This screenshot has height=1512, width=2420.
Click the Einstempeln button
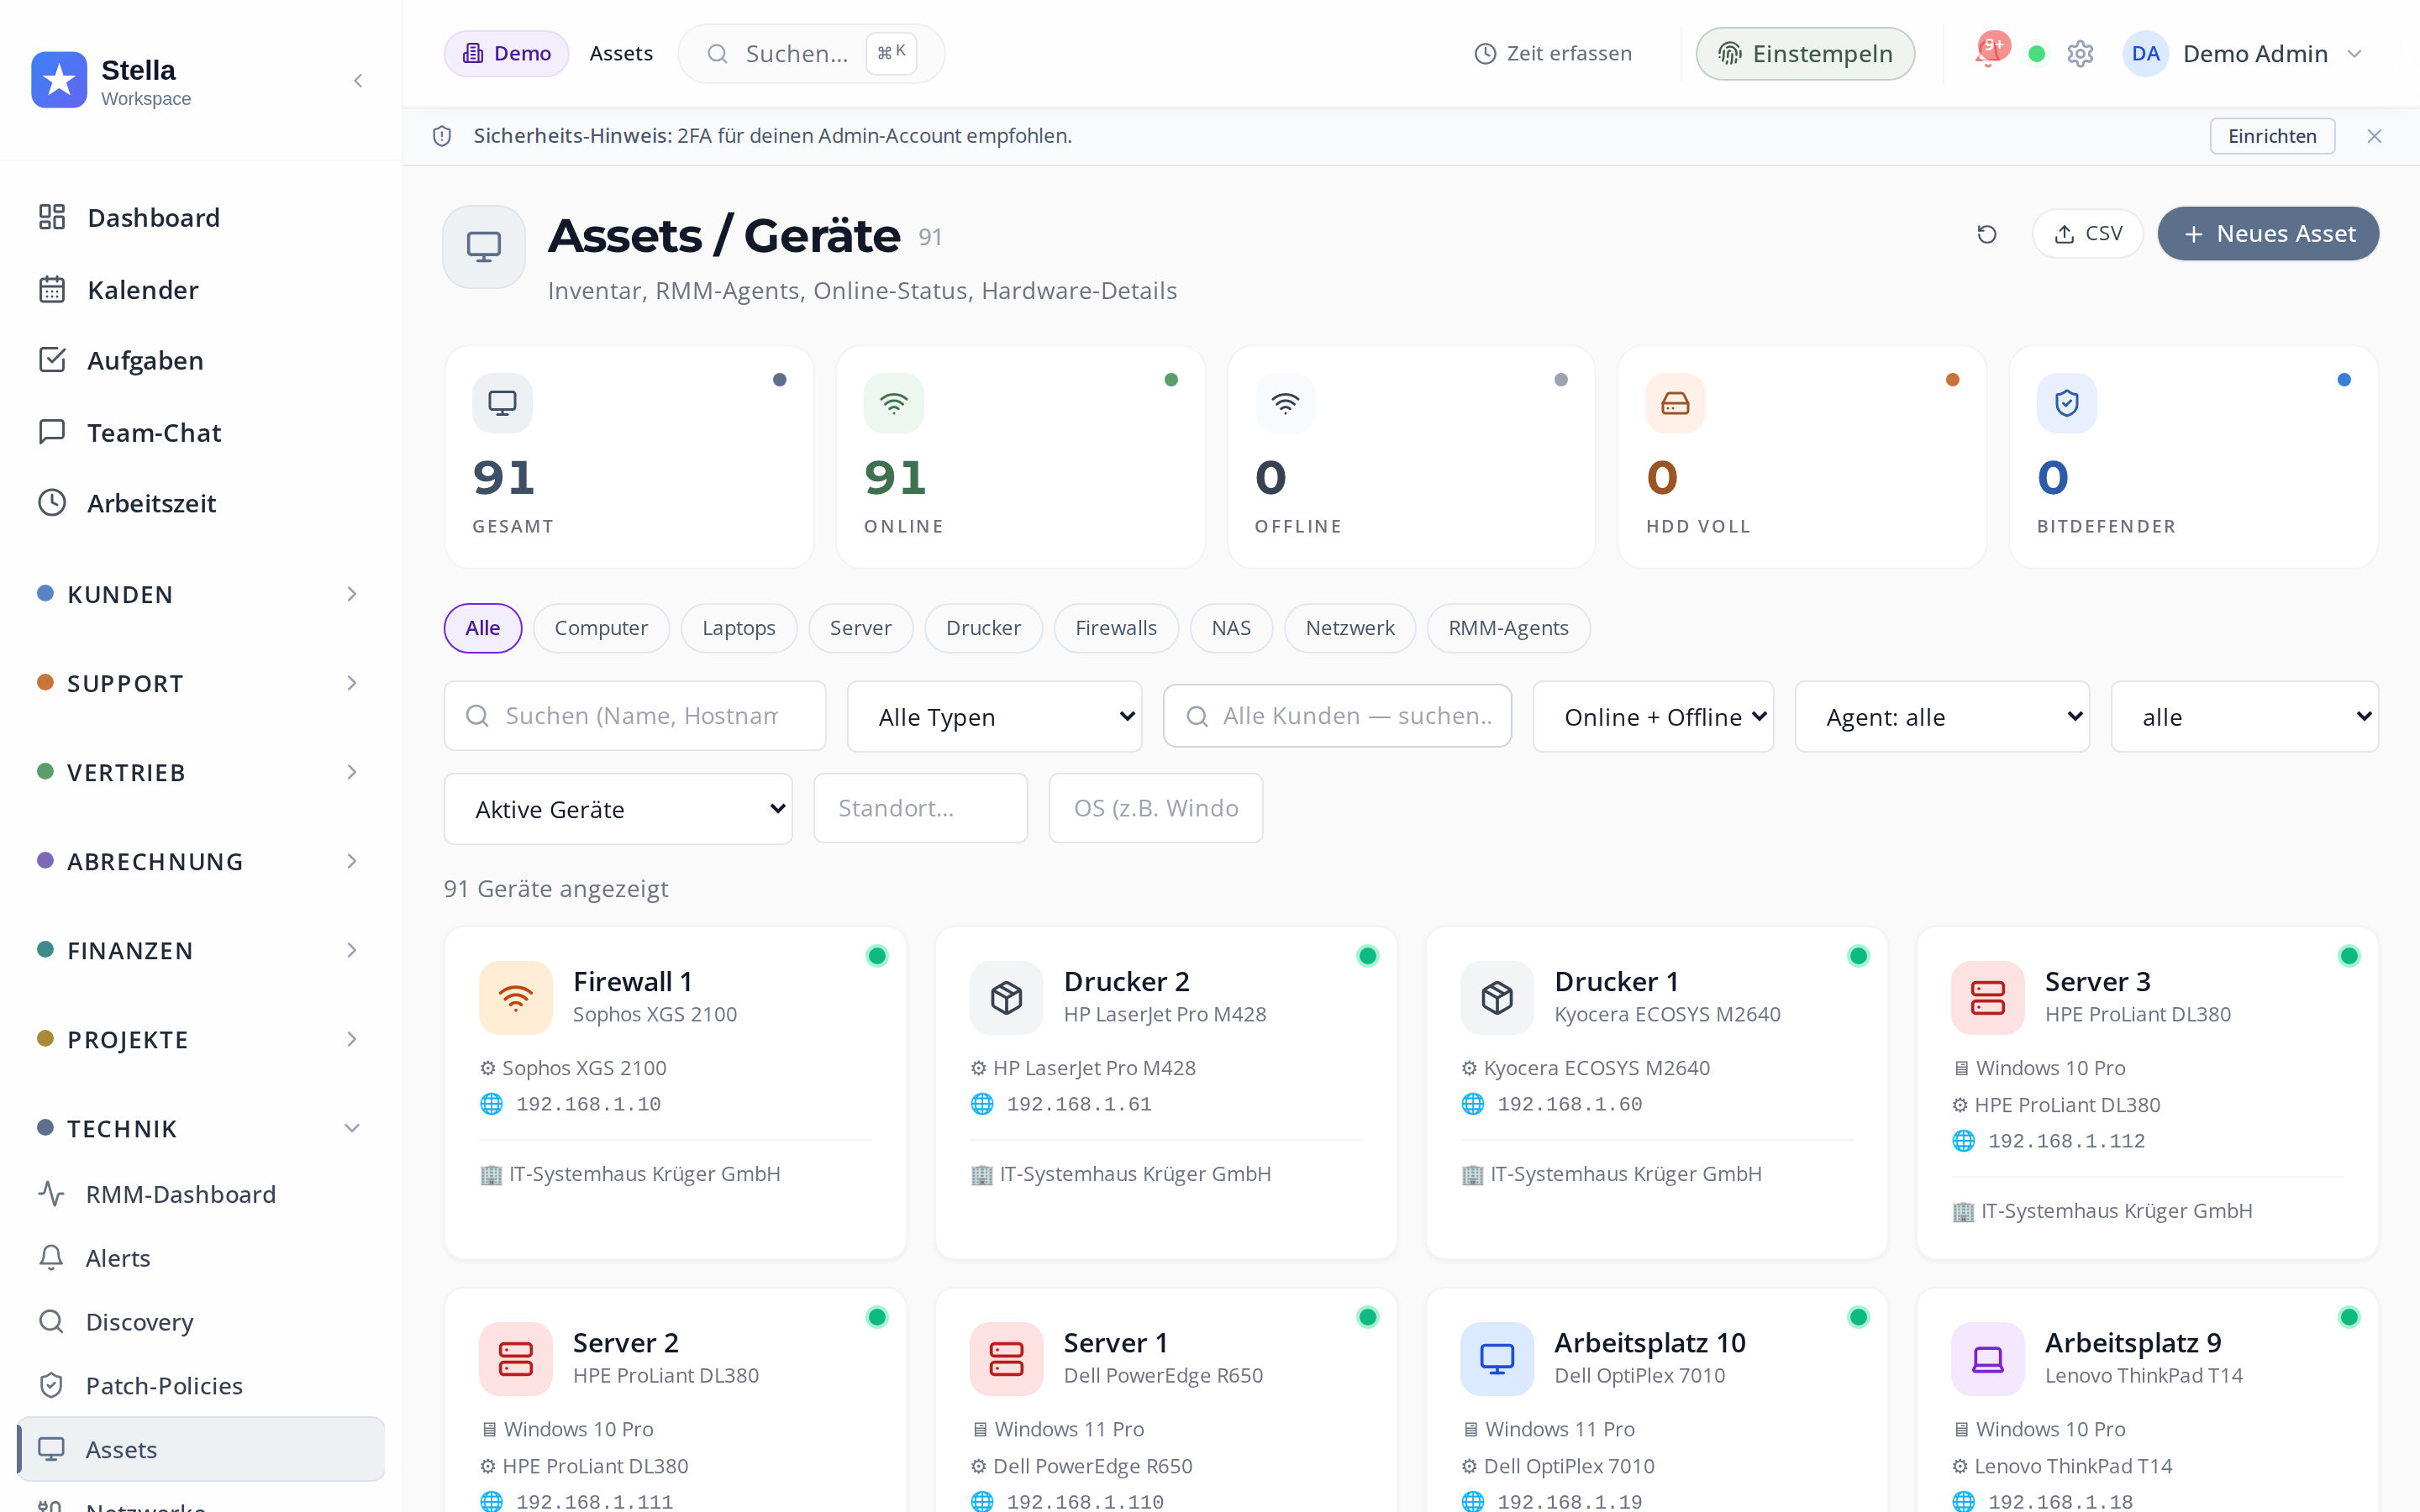click(1806, 54)
